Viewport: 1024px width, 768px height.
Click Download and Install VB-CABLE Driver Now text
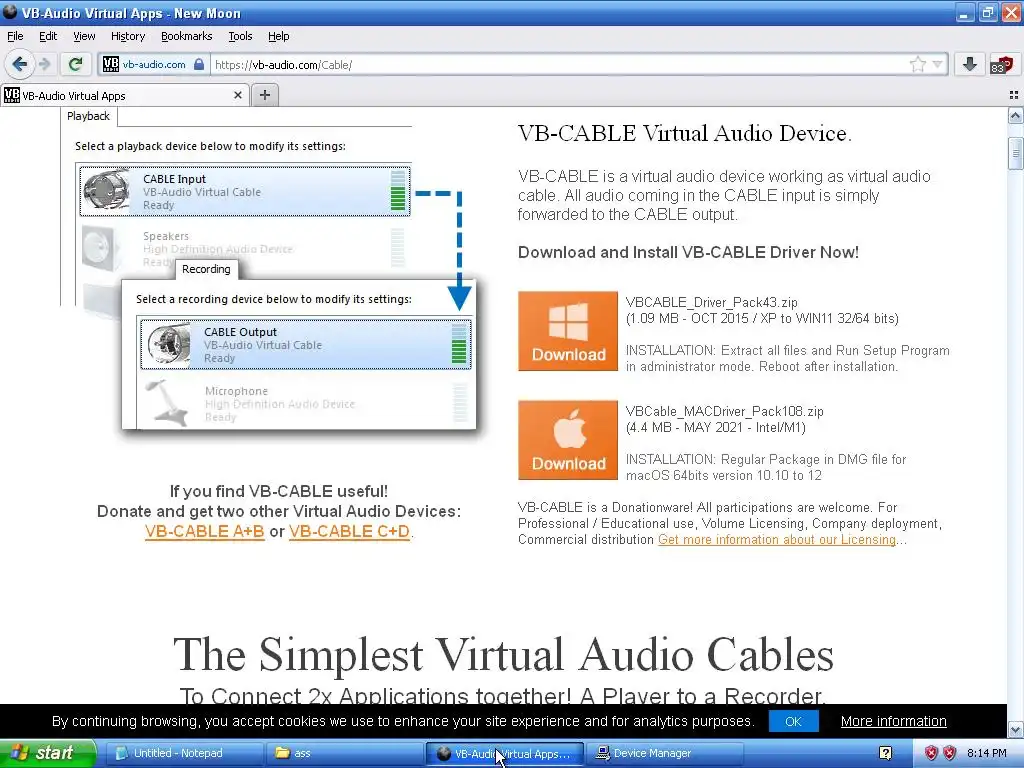tap(688, 252)
